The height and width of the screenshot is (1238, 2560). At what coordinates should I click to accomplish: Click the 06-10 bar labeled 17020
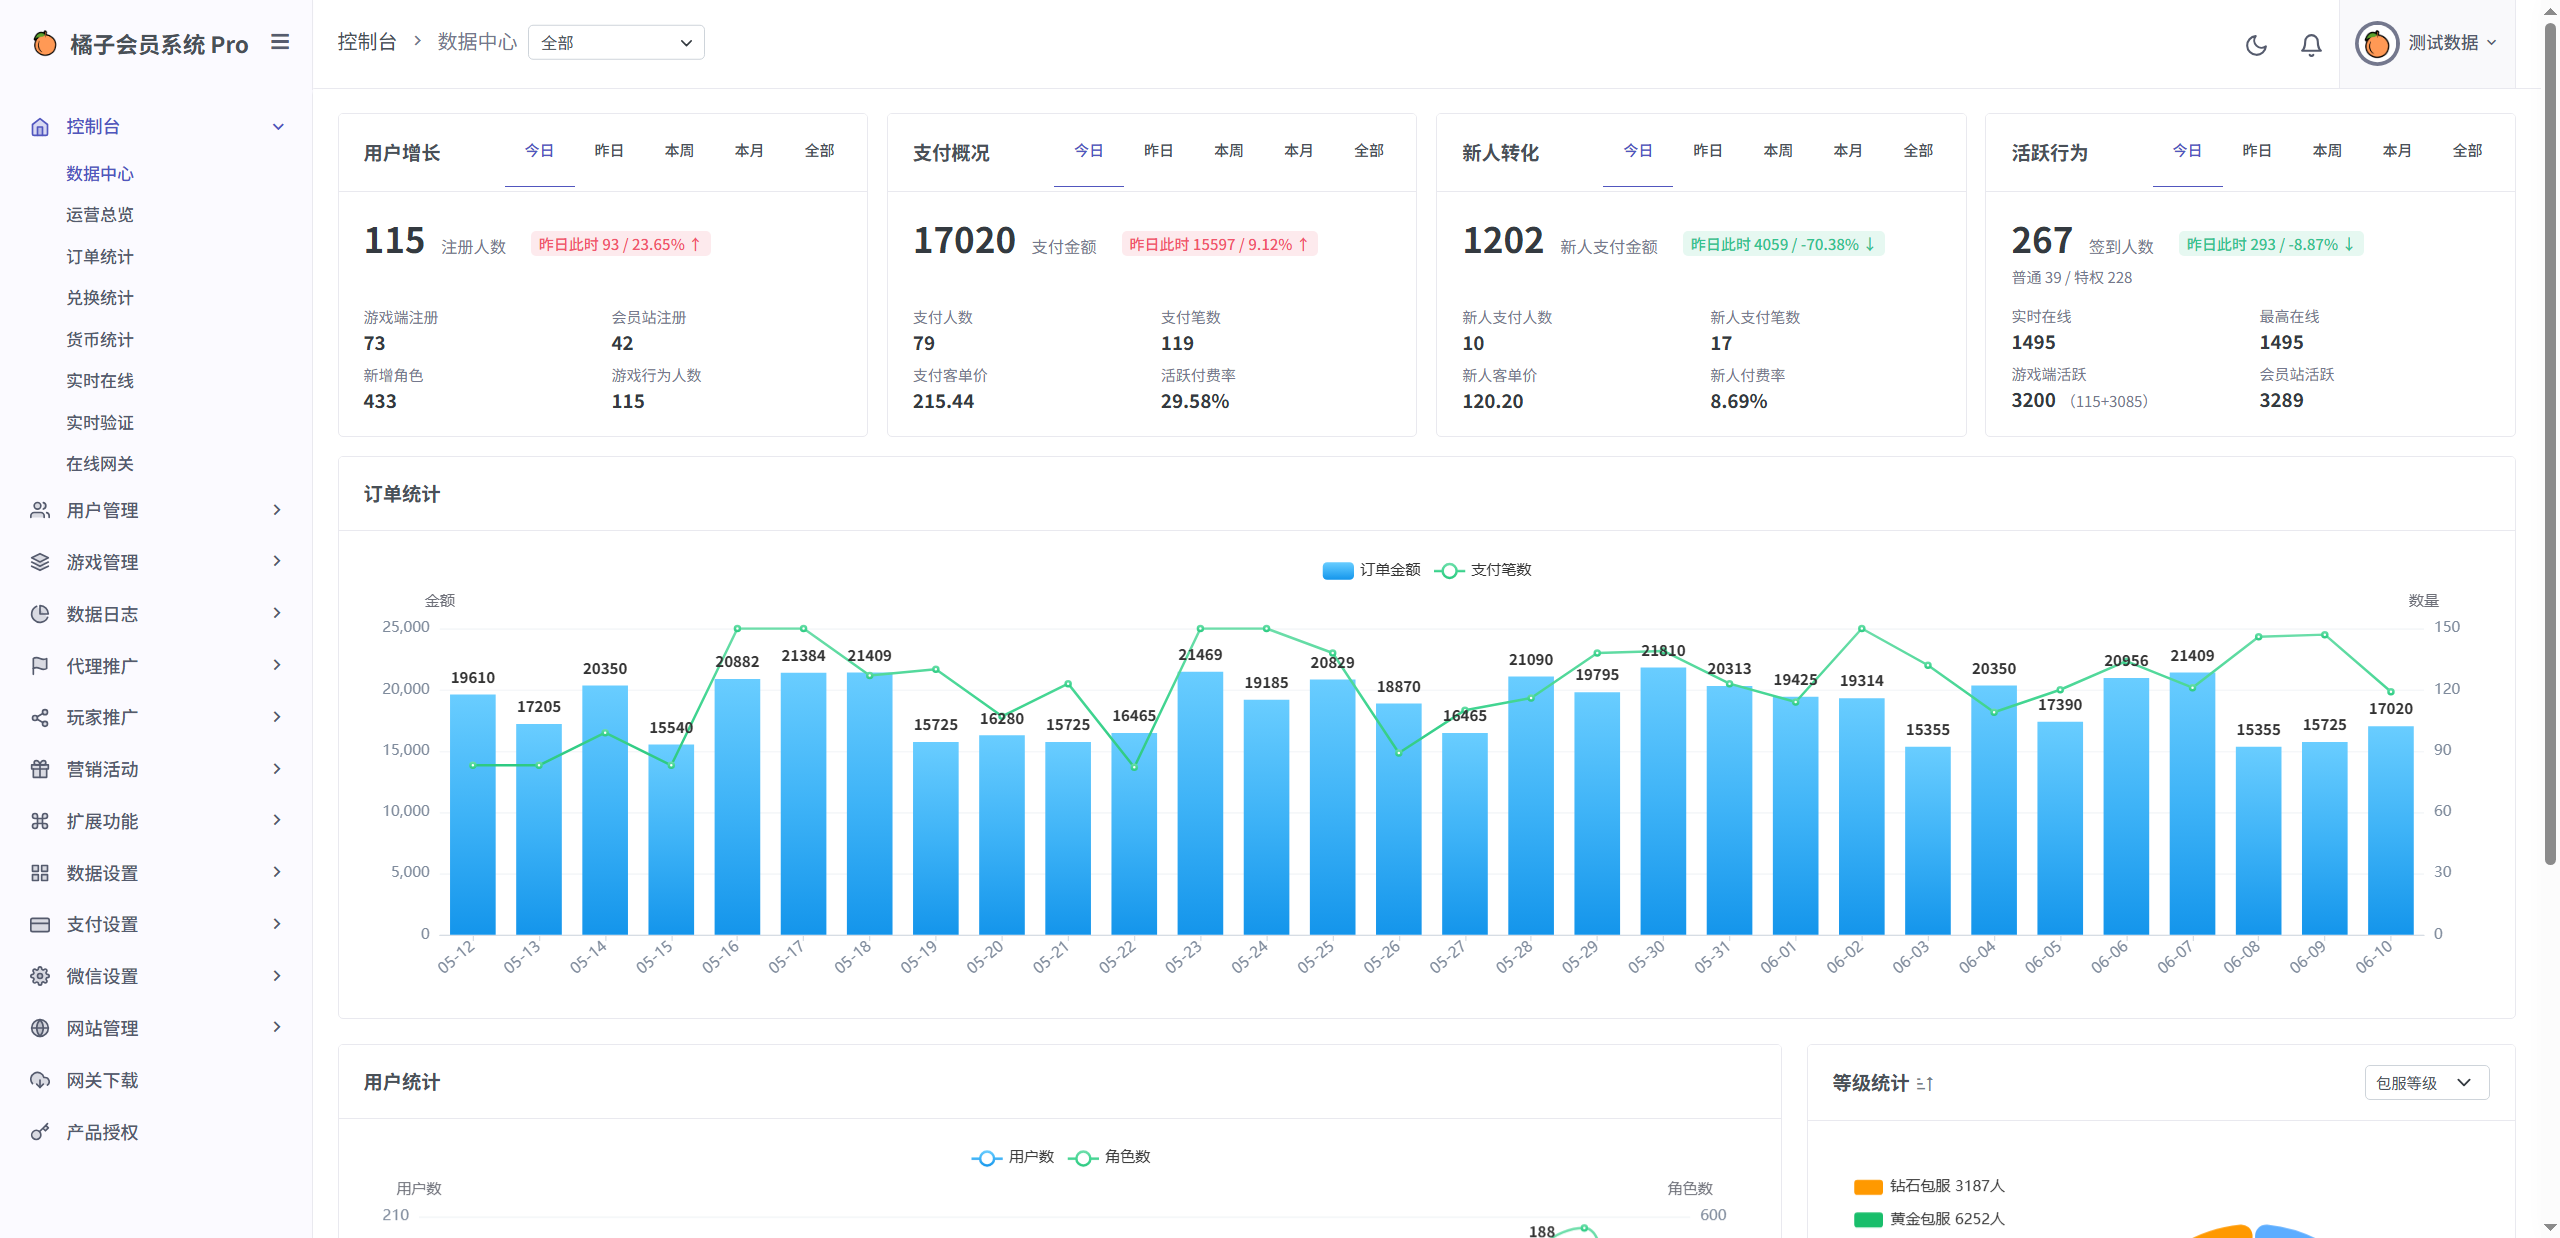2391,831
